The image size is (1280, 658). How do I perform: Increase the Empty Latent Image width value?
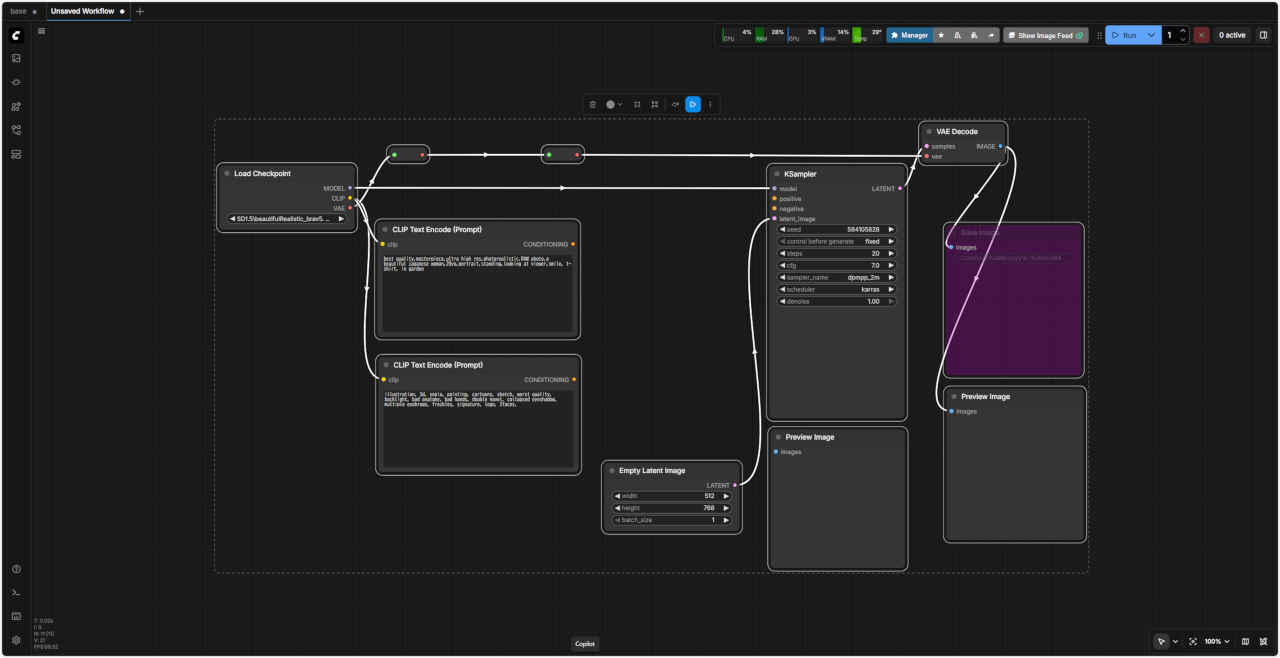pyautogui.click(x=727, y=496)
